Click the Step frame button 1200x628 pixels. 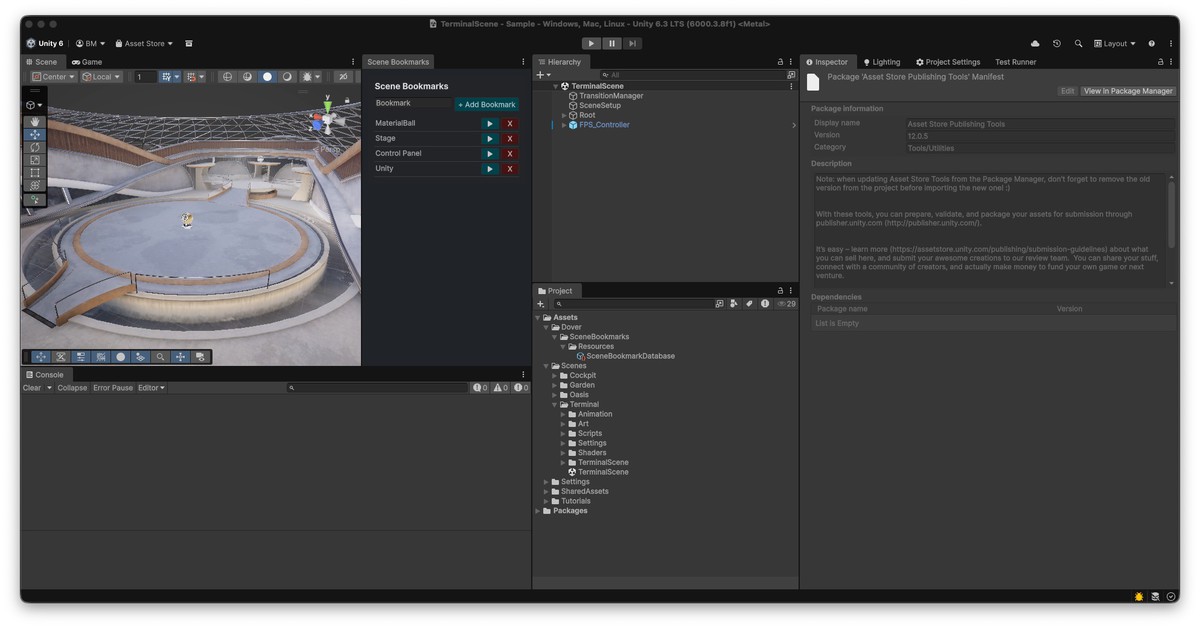(x=632, y=44)
